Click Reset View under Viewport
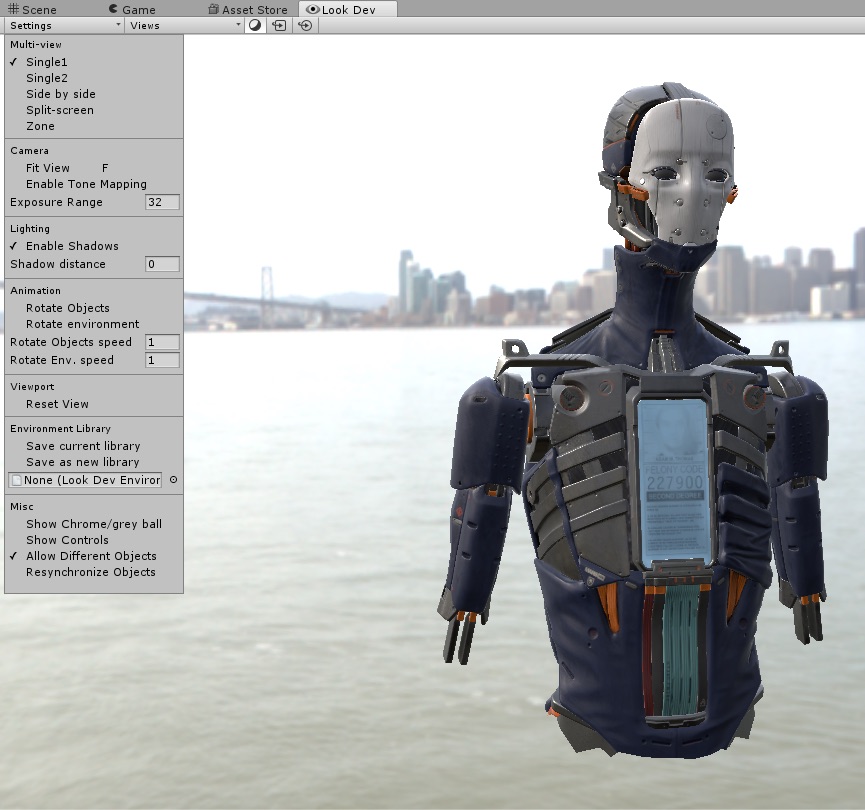The width and height of the screenshot is (865, 810). pyautogui.click(x=57, y=404)
